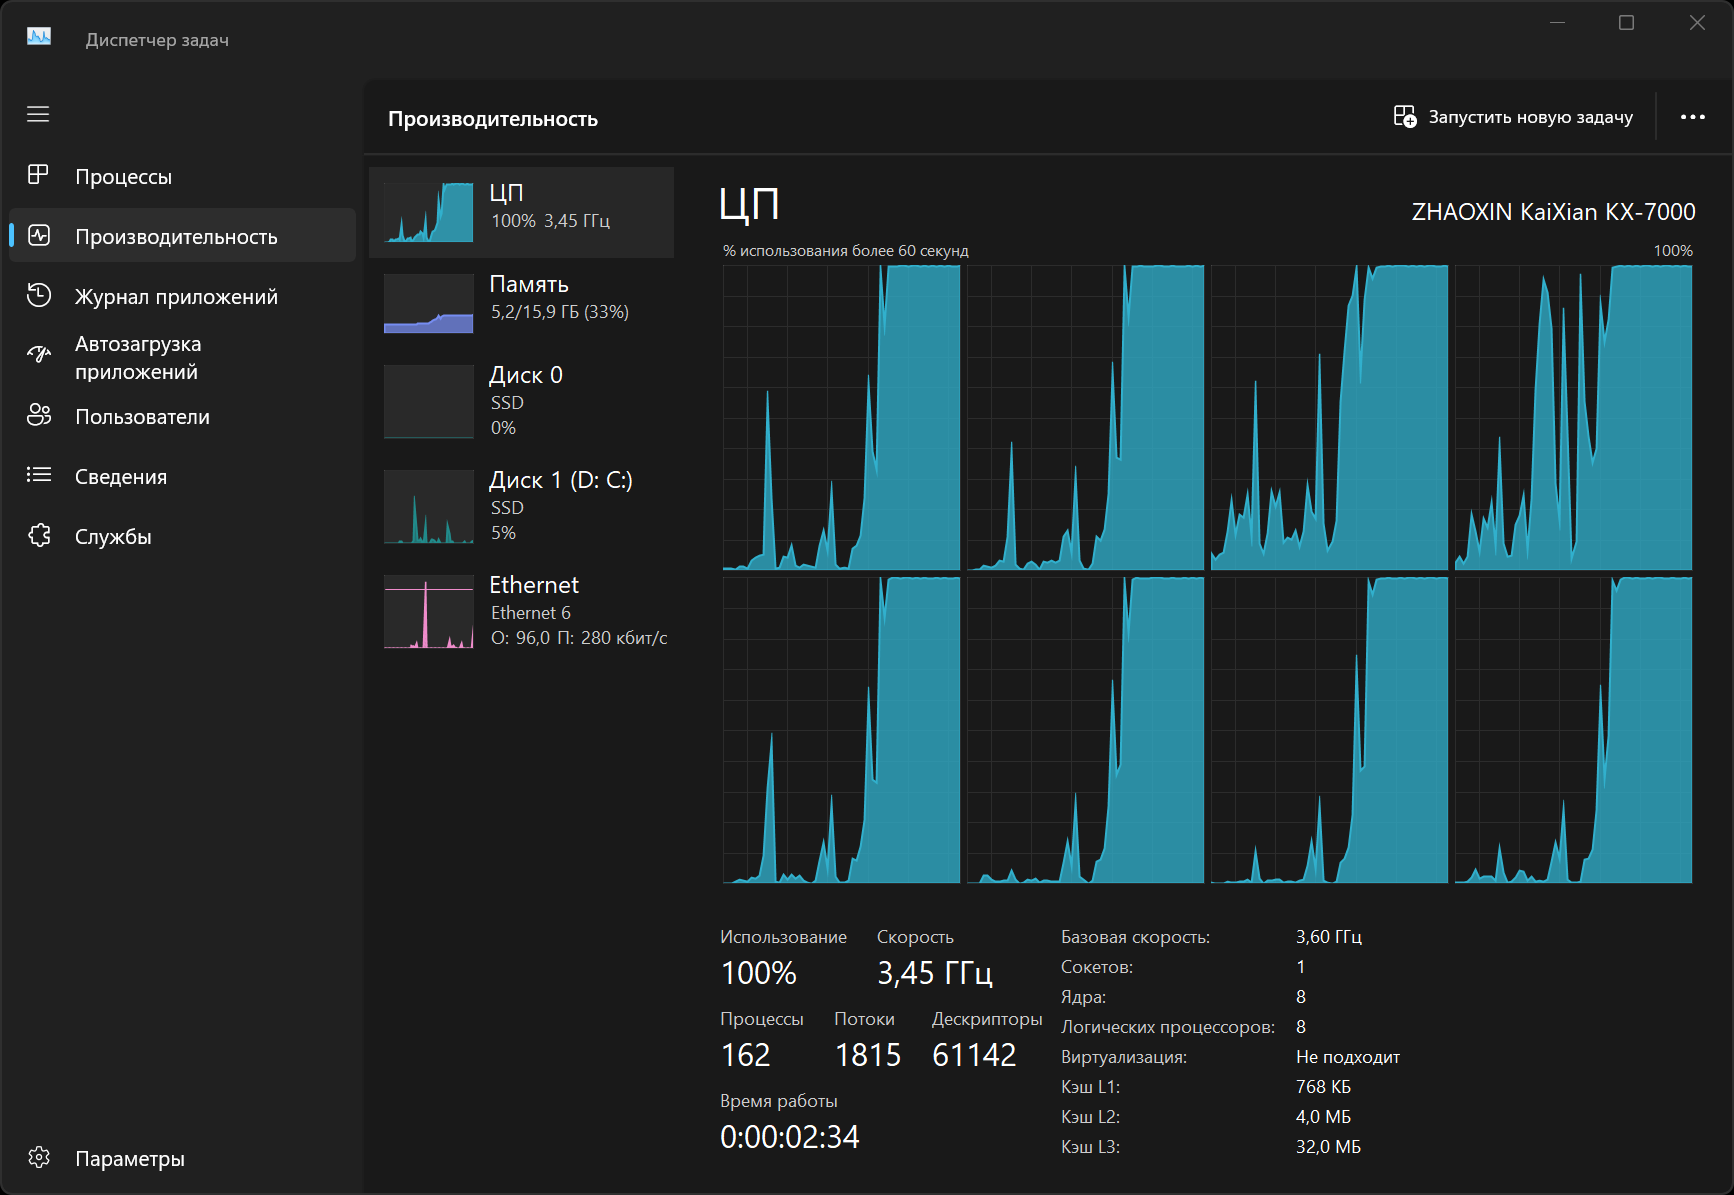Select the ЦП performance item
The image size is (1734, 1195).
(x=522, y=212)
